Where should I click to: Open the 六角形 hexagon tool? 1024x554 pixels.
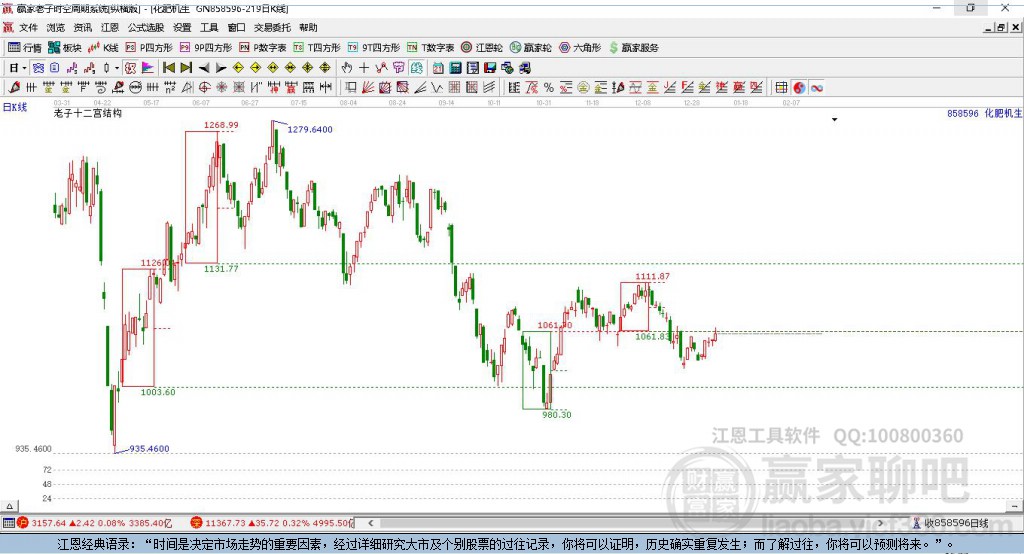pyautogui.click(x=580, y=48)
